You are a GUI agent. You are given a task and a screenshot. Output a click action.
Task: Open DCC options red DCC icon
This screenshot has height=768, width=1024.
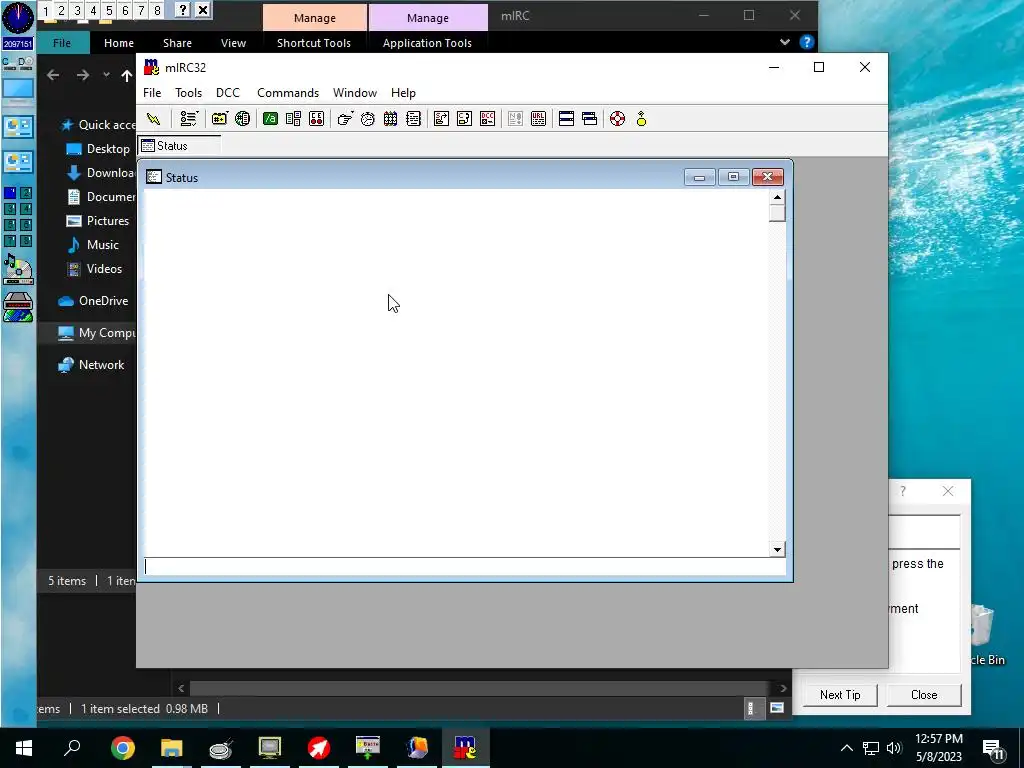point(487,119)
